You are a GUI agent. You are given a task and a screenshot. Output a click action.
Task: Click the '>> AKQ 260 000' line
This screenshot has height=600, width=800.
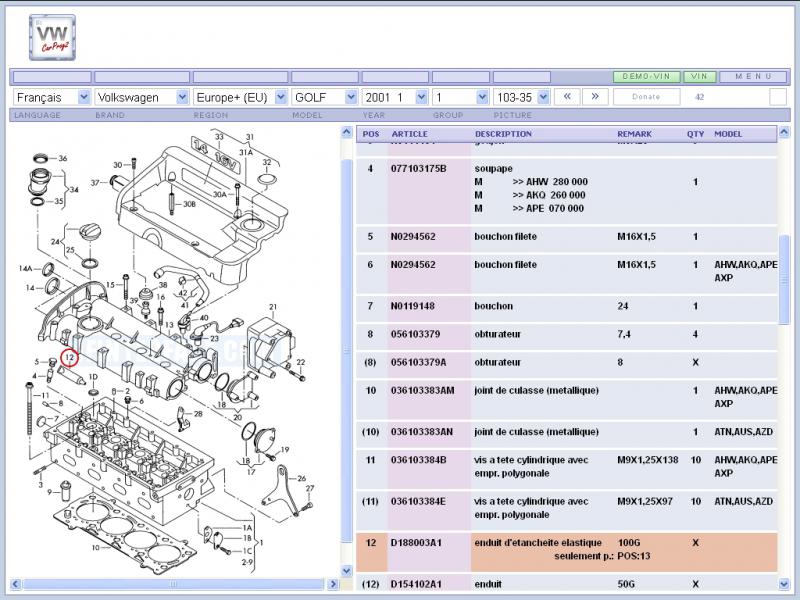[x=548, y=195]
